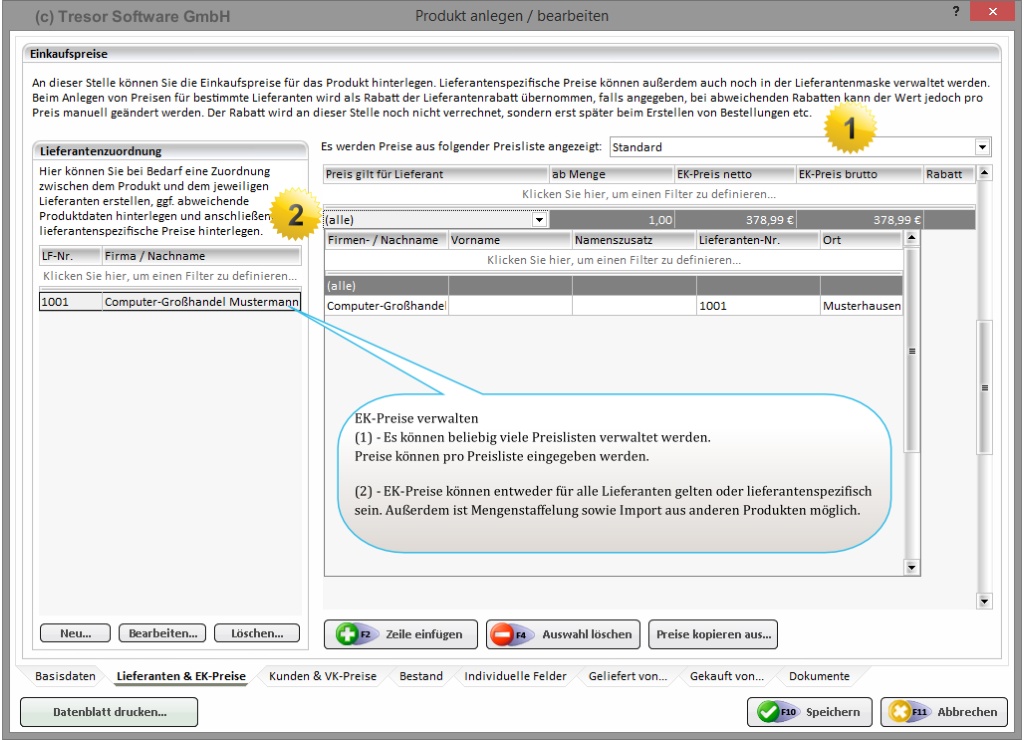The width and height of the screenshot is (1024, 740).
Task: Click Datenblatt drucken... button
Action: pyautogui.click(x=110, y=712)
